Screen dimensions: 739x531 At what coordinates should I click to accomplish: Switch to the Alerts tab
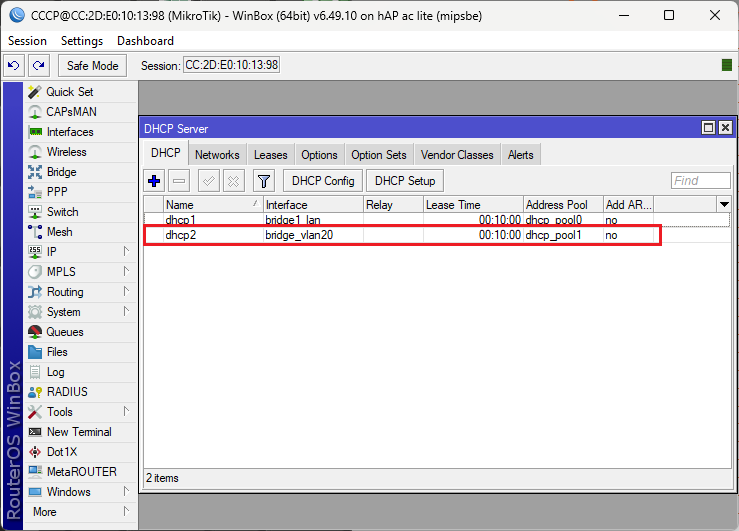click(x=520, y=155)
